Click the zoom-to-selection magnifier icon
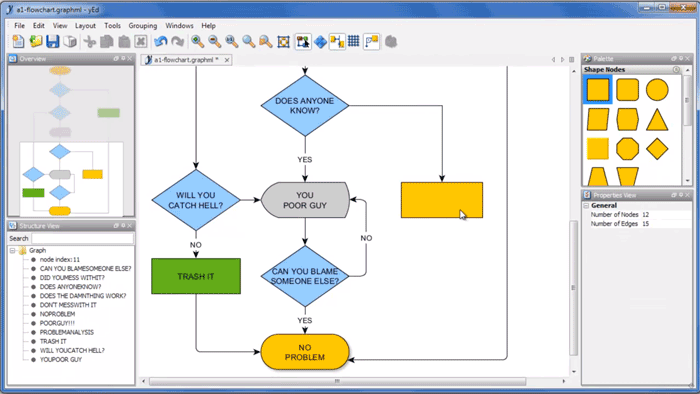Viewport: 700px width, 394px height. [x=266, y=41]
